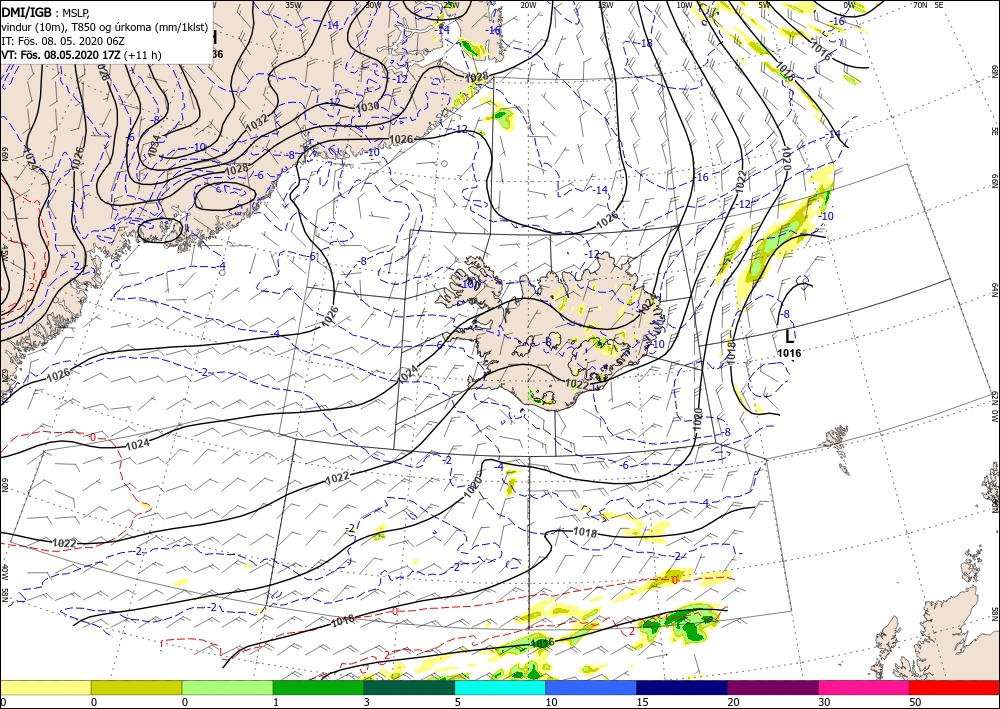Click legend scale value '30'

[x=823, y=702]
